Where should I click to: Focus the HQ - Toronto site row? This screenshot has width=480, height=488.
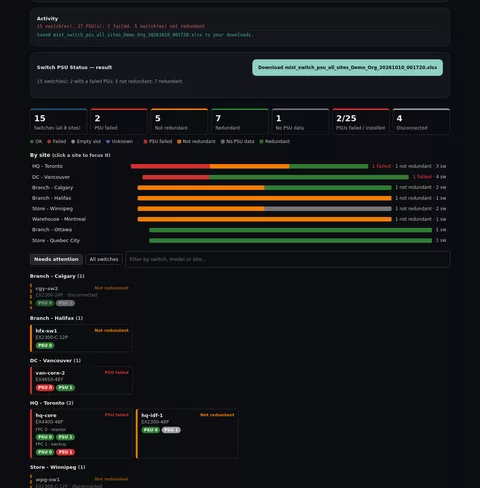[239, 166]
